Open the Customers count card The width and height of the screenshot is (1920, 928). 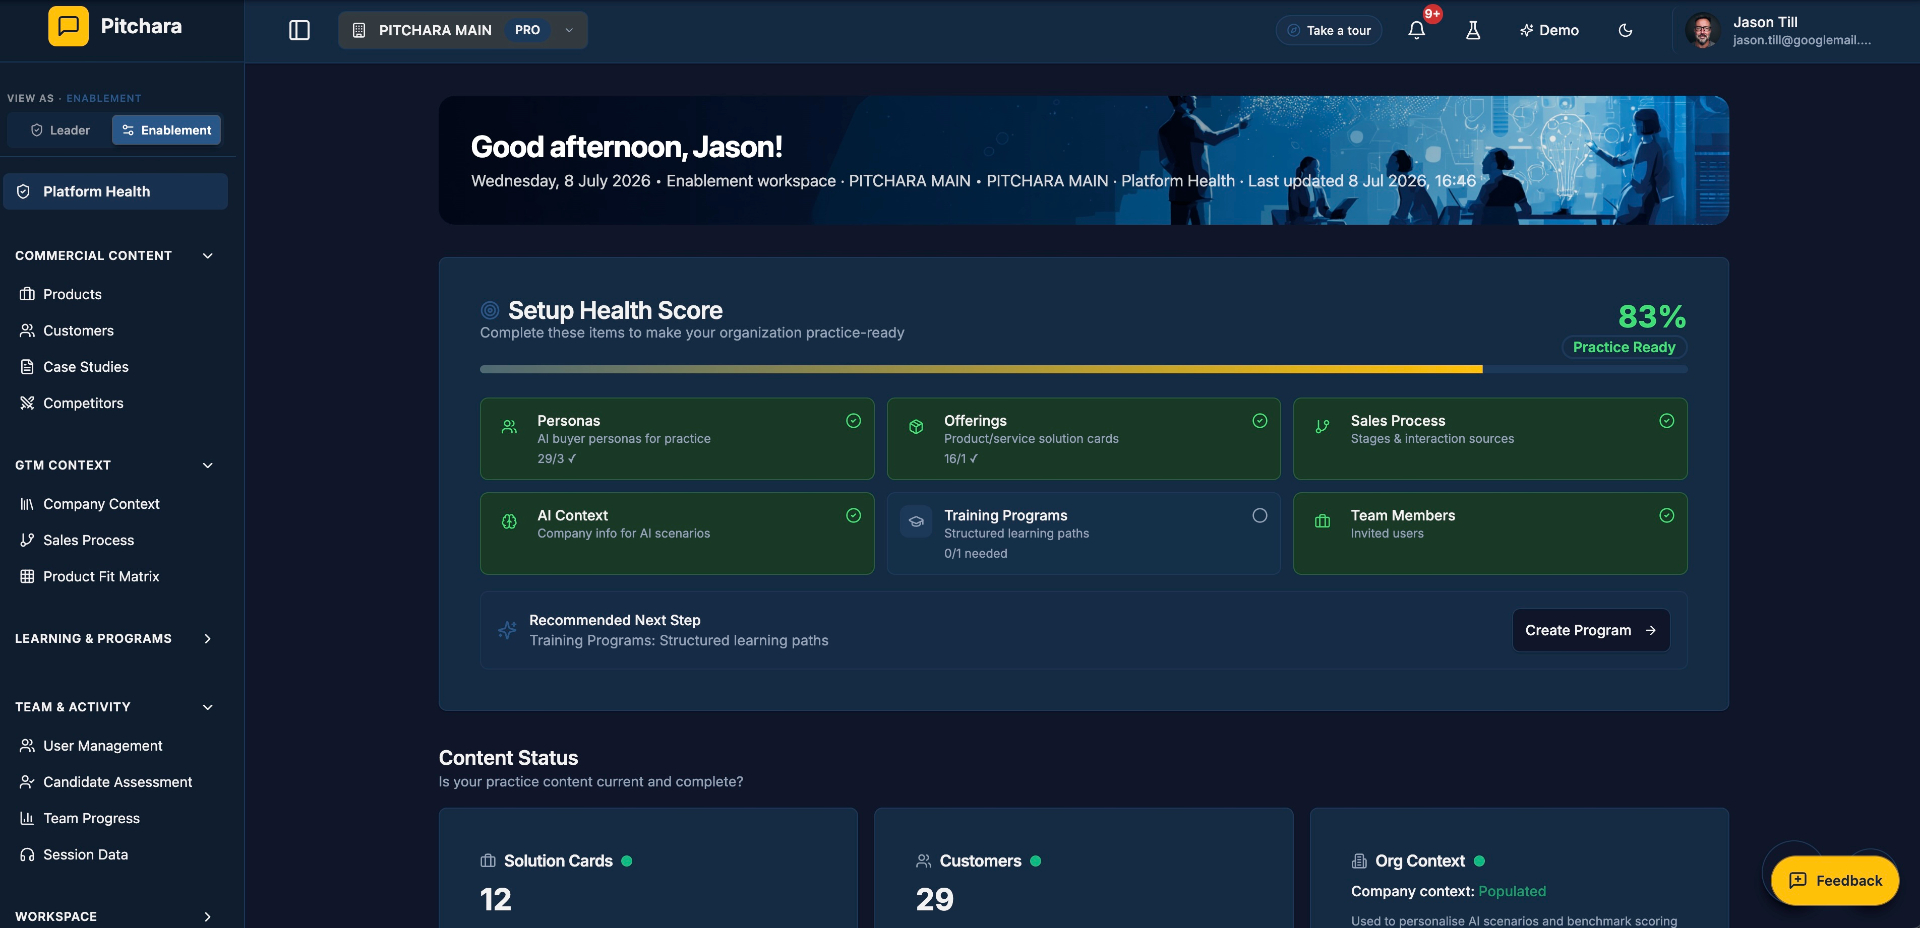pos(1084,868)
